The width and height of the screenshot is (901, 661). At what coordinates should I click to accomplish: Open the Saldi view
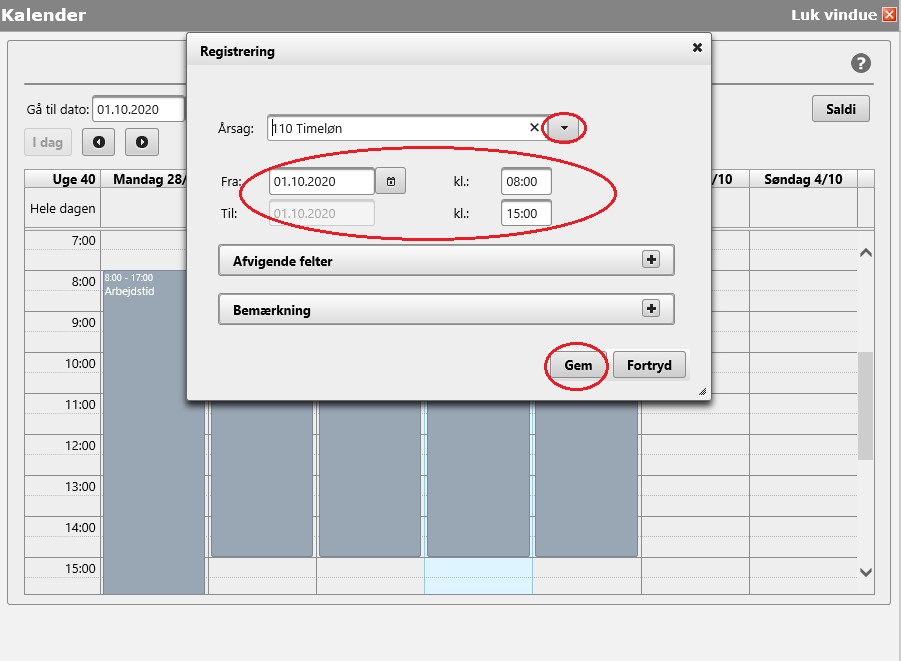point(840,109)
